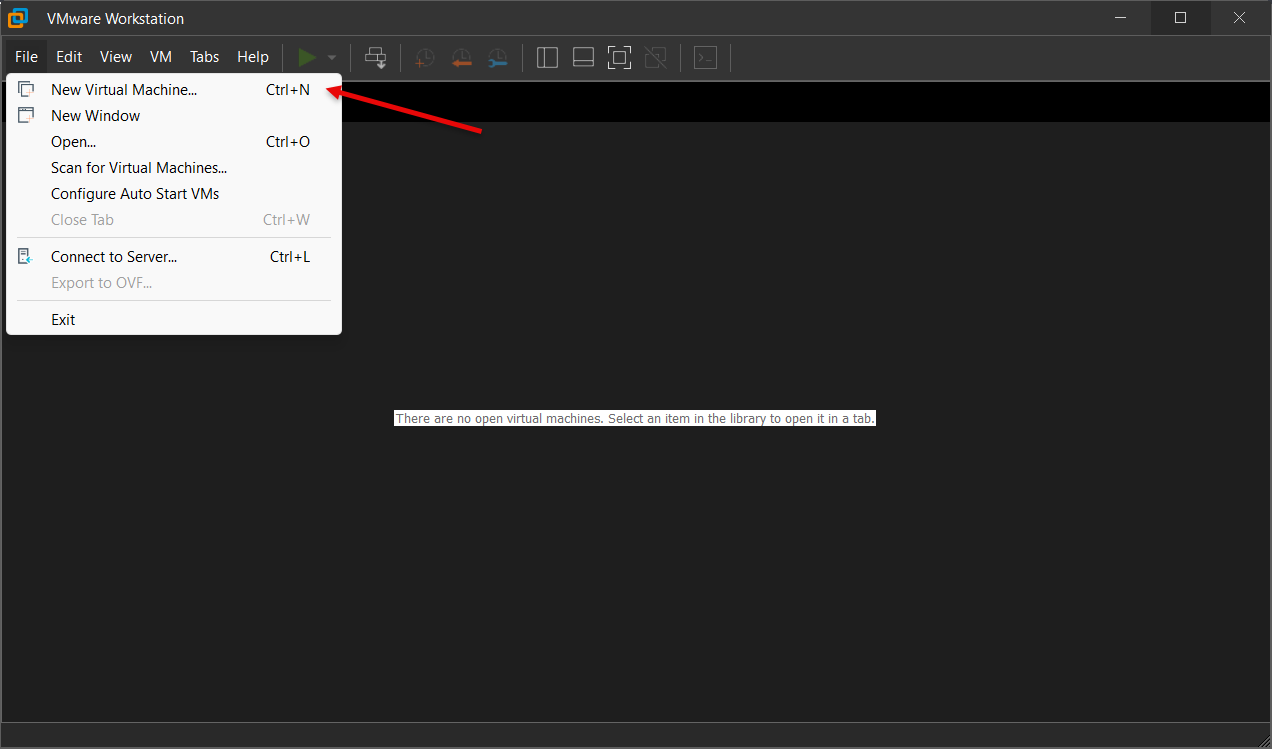Click the green Power On button
Viewport: 1272px width, 749px height.
307,57
